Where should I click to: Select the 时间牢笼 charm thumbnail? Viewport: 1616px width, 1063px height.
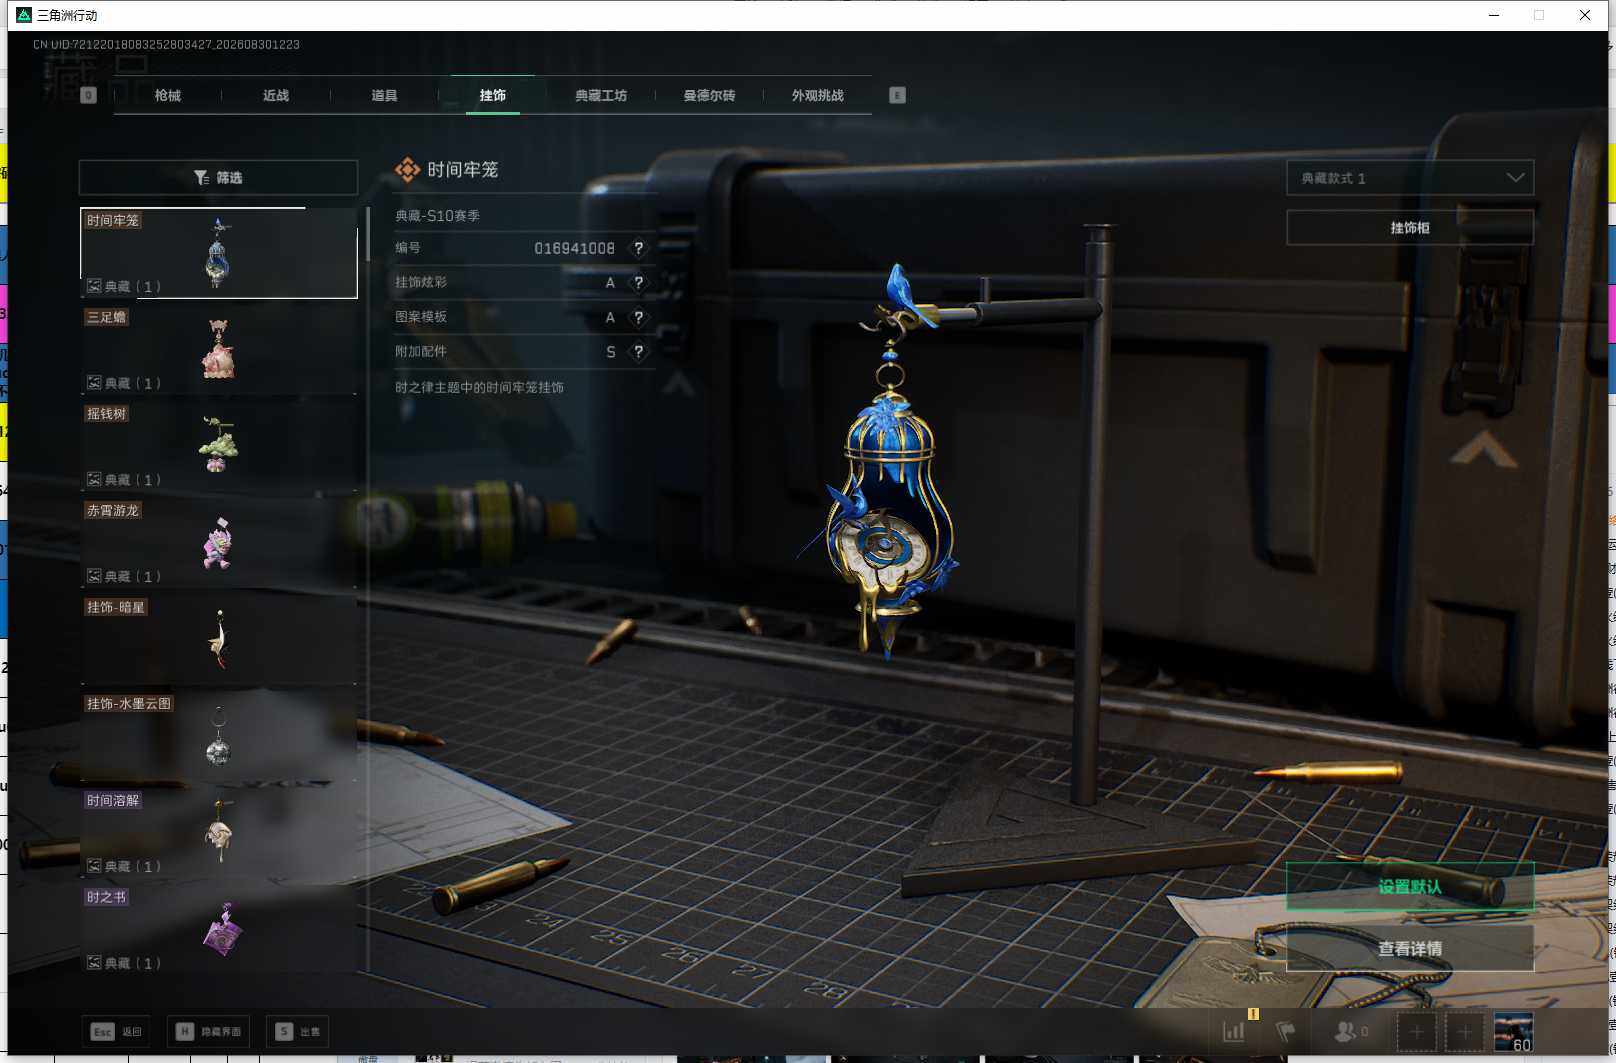pos(219,252)
